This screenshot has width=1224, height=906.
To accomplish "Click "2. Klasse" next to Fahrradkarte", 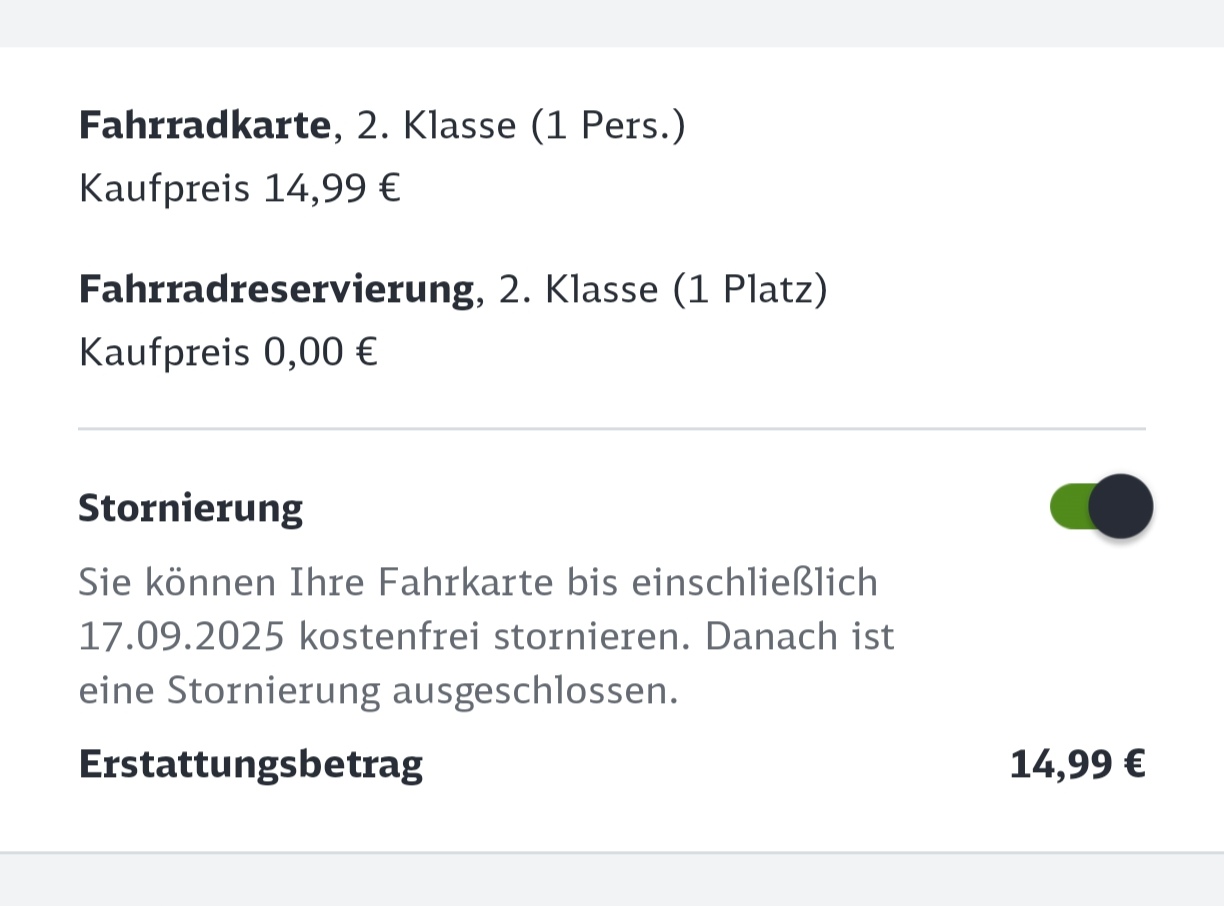I will (x=437, y=126).
